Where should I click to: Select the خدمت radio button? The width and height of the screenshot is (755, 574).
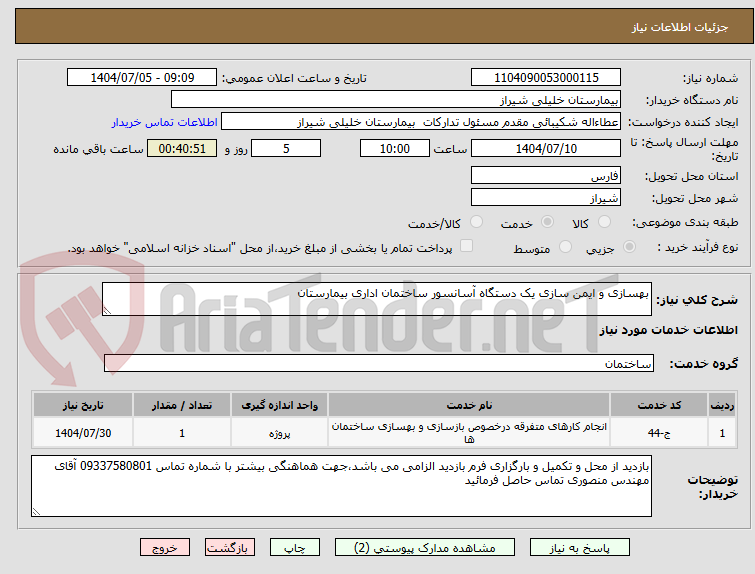[x=547, y=222]
